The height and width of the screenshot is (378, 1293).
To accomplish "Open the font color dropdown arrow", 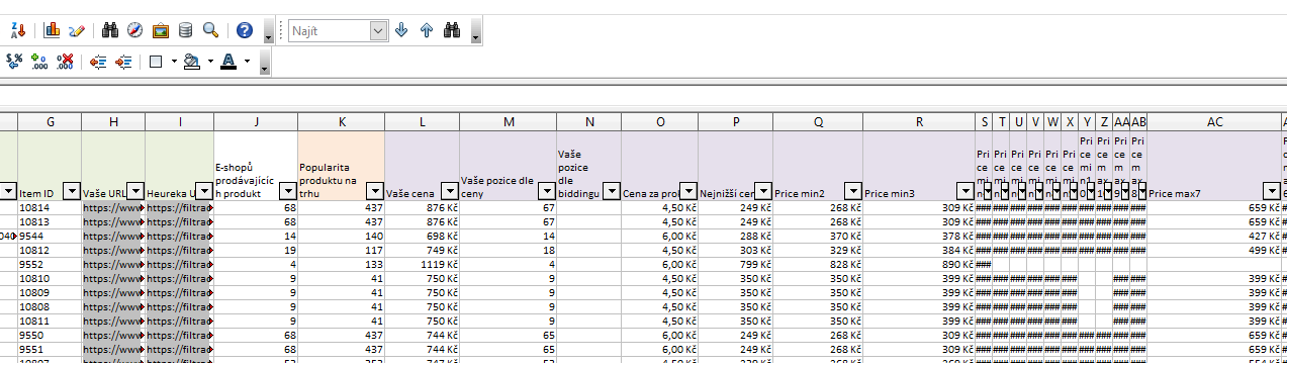I will pyautogui.click(x=247, y=61).
